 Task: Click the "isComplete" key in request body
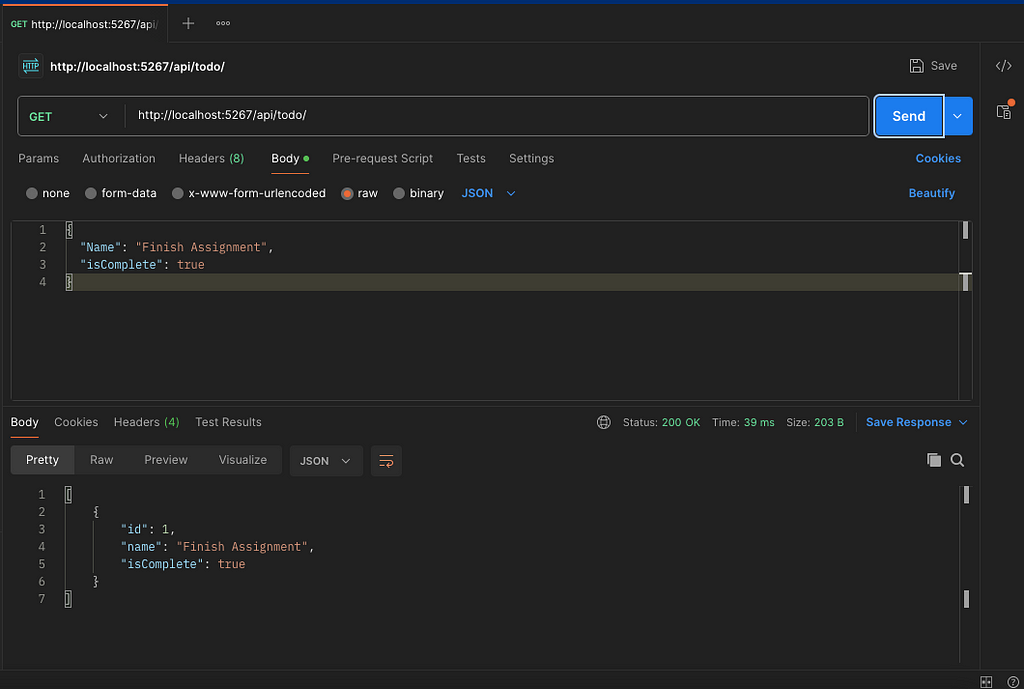[121, 264]
